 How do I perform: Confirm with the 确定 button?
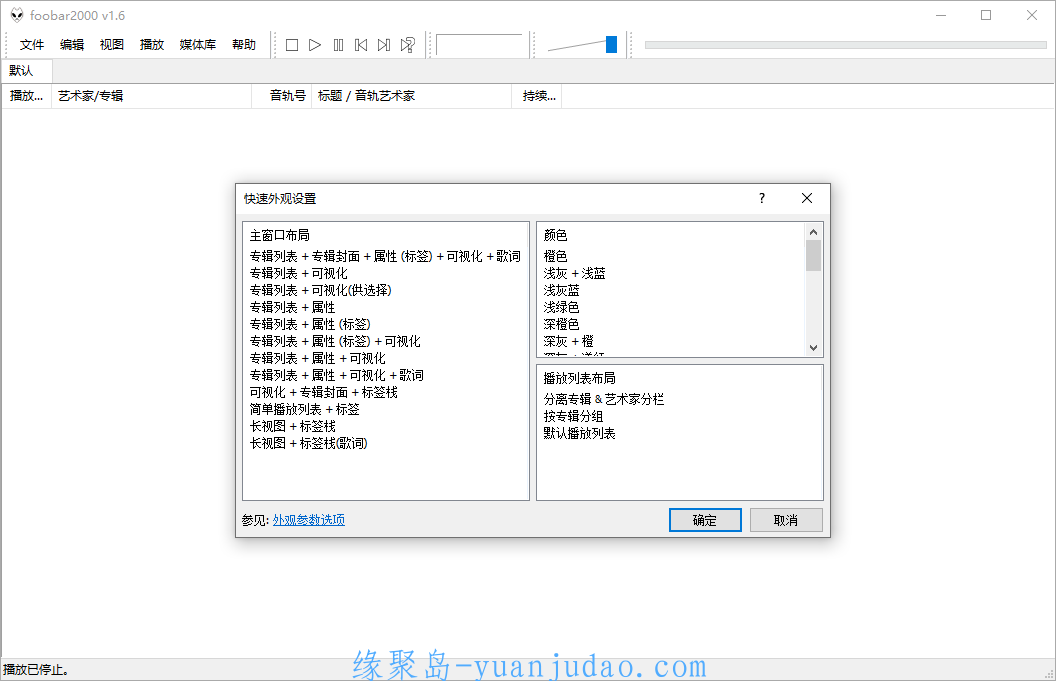[x=705, y=520]
